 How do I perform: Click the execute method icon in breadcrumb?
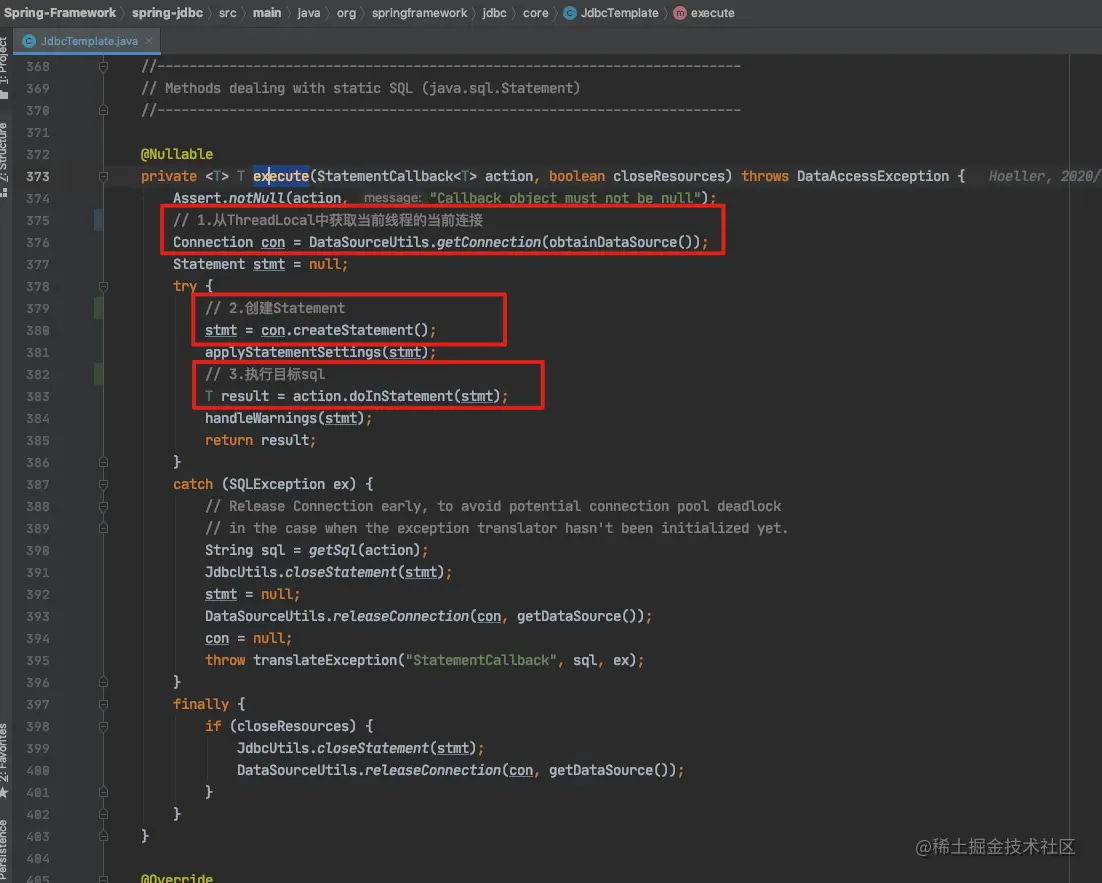tap(680, 13)
